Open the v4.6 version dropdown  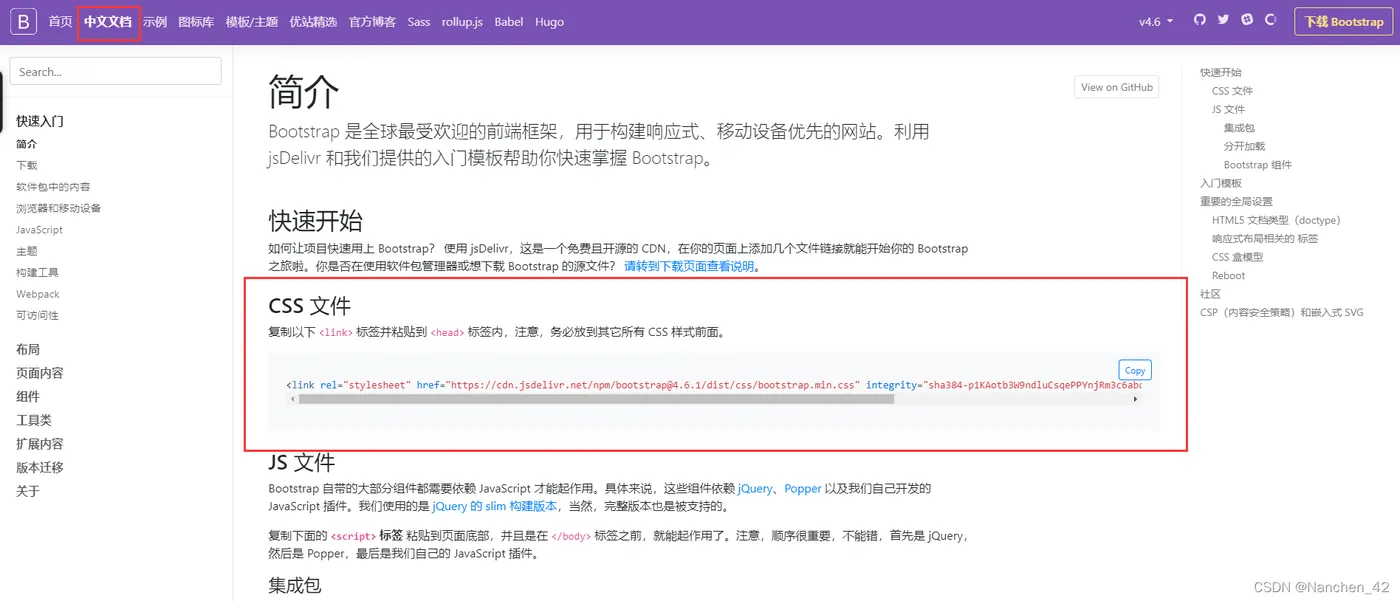pos(1156,21)
